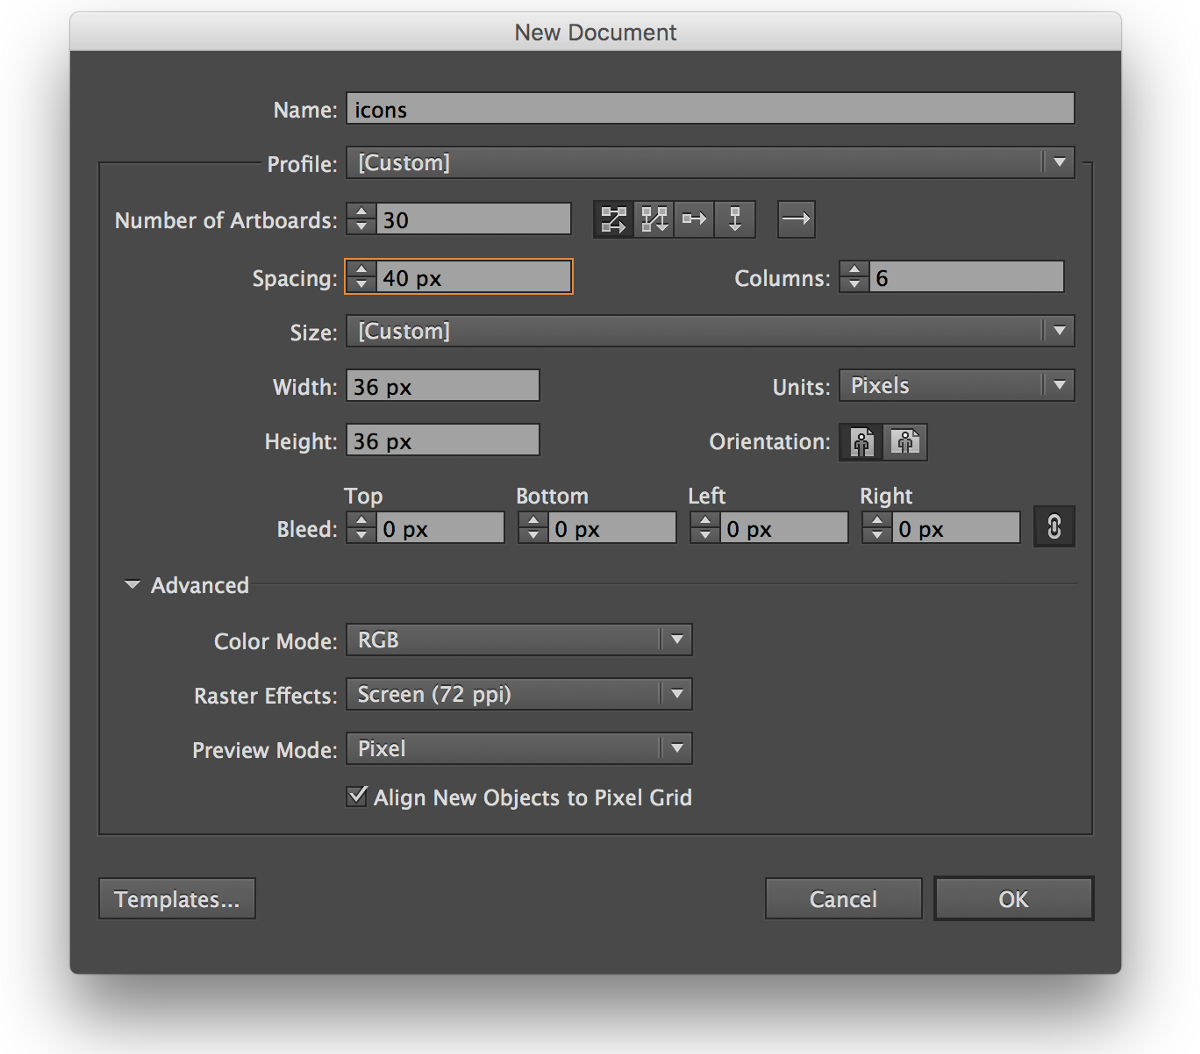Choose portrait orientation
The height and width of the screenshot is (1054, 1200).
(861, 442)
